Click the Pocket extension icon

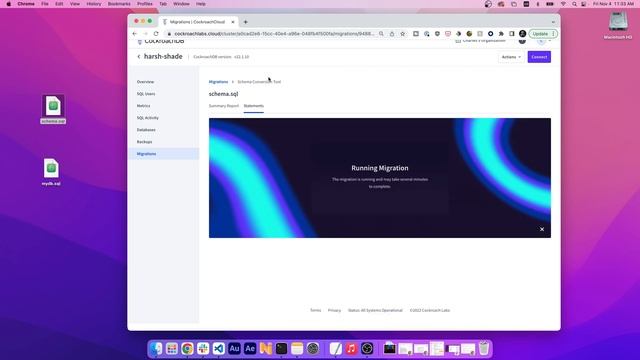[448, 34]
